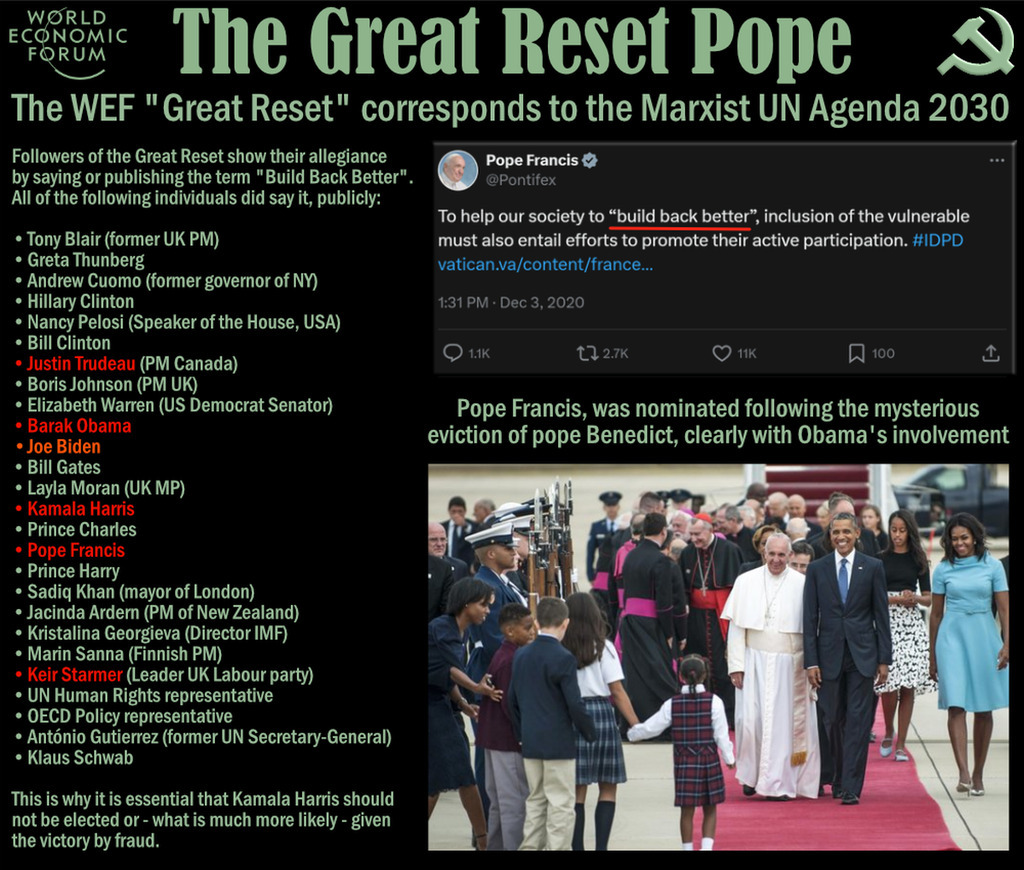
Task: Click the underlined build back better phrase
Action: click(682, 217)
